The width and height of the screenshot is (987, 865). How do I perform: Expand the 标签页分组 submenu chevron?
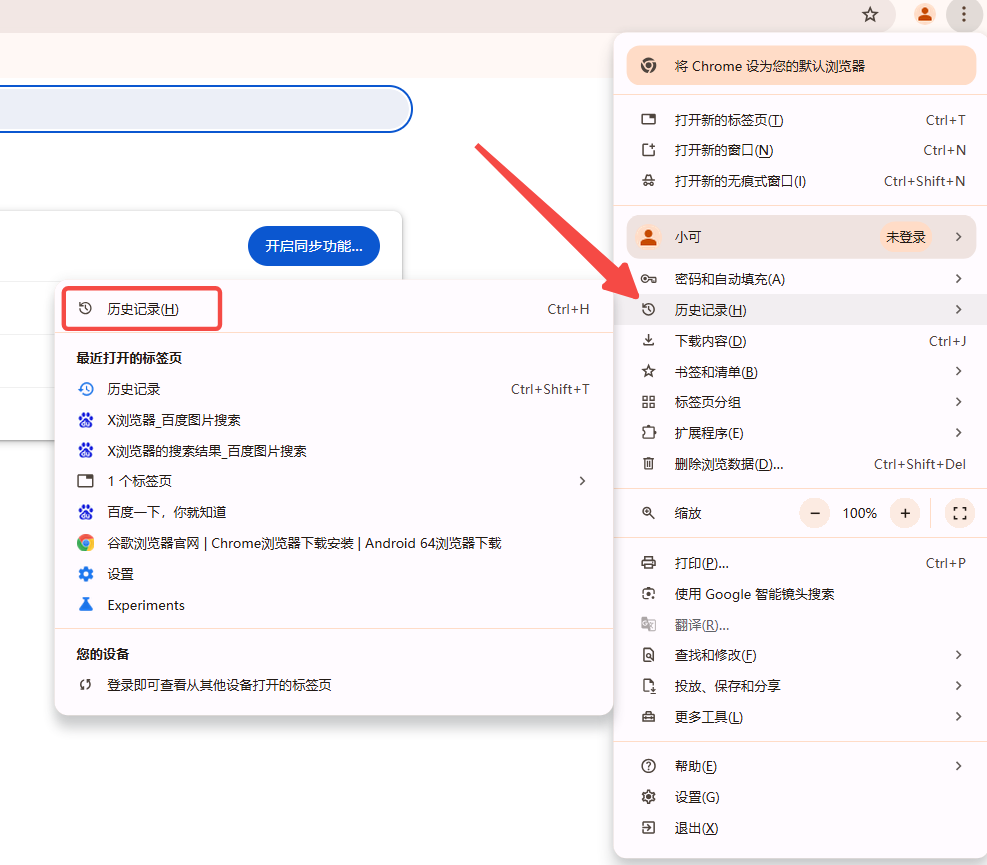click(958, 402)
